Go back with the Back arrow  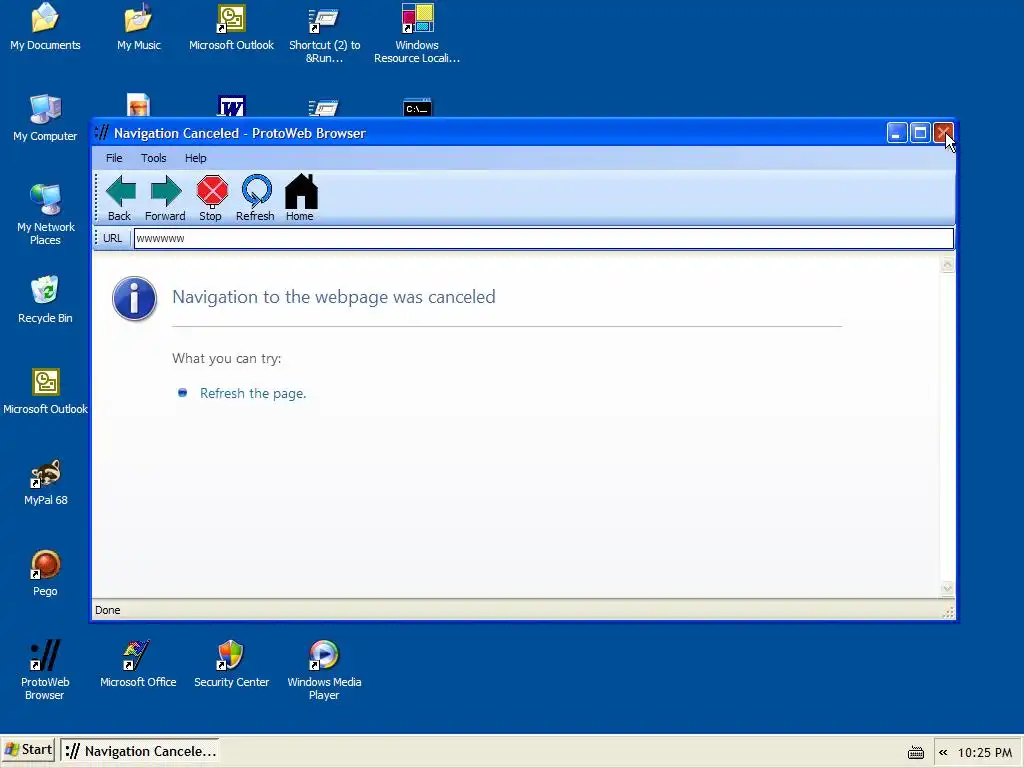click(x=120, y=197)
